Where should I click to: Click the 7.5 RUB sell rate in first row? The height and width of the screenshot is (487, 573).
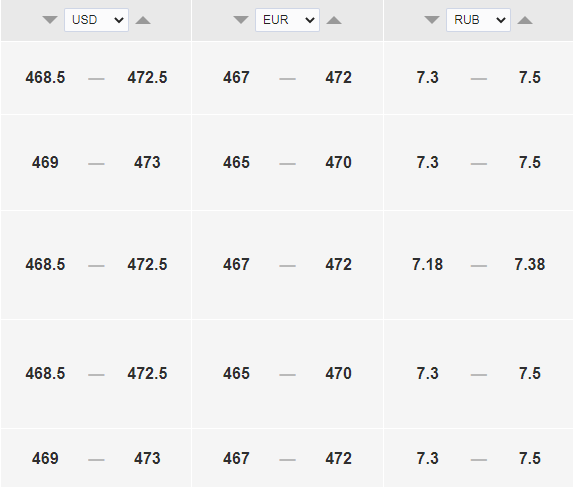coord(530,77)
